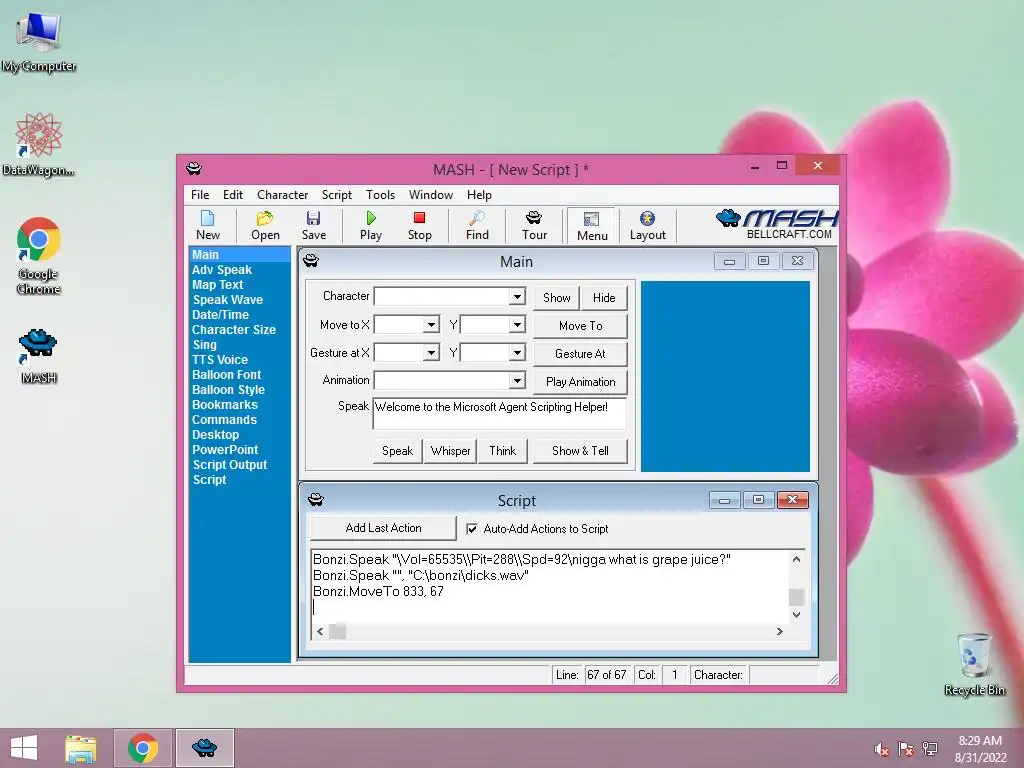
Task: Open a script file using Open icon
Action: click(265, 225)
